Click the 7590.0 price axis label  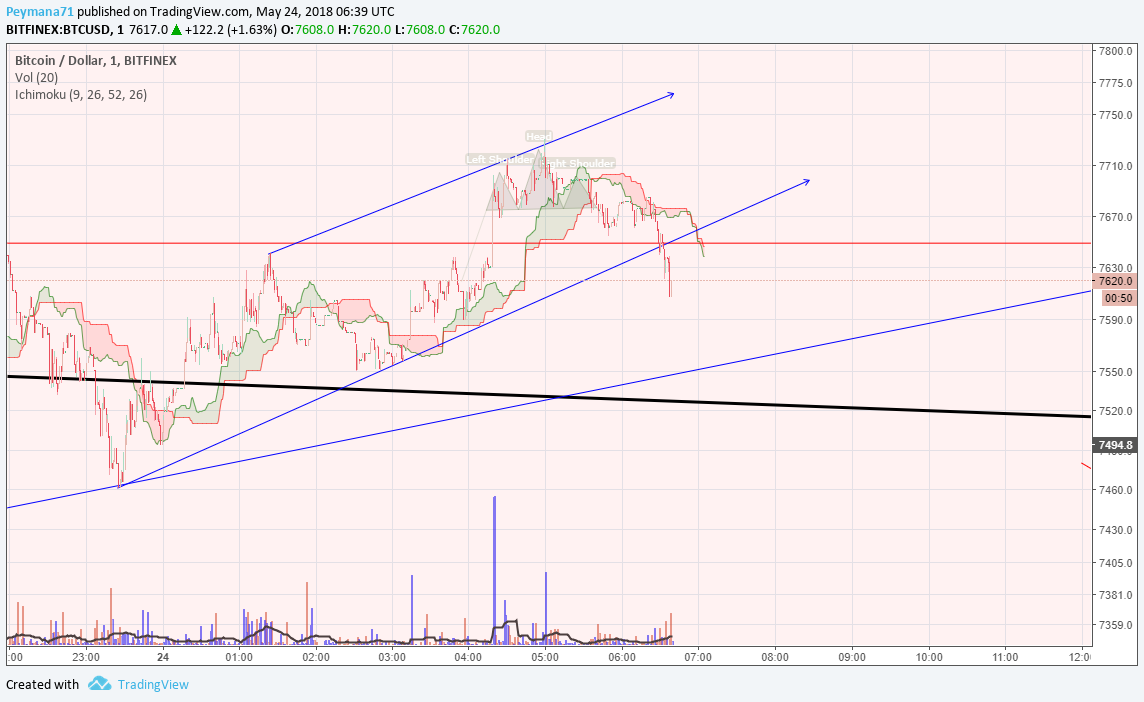click(1116, 320)
